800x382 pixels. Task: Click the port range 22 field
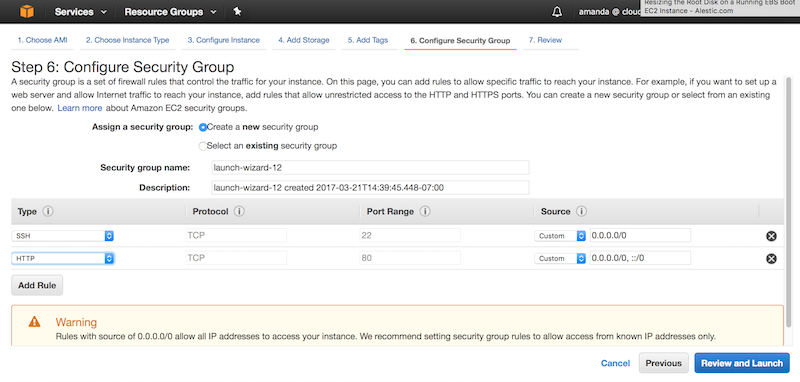410,236
